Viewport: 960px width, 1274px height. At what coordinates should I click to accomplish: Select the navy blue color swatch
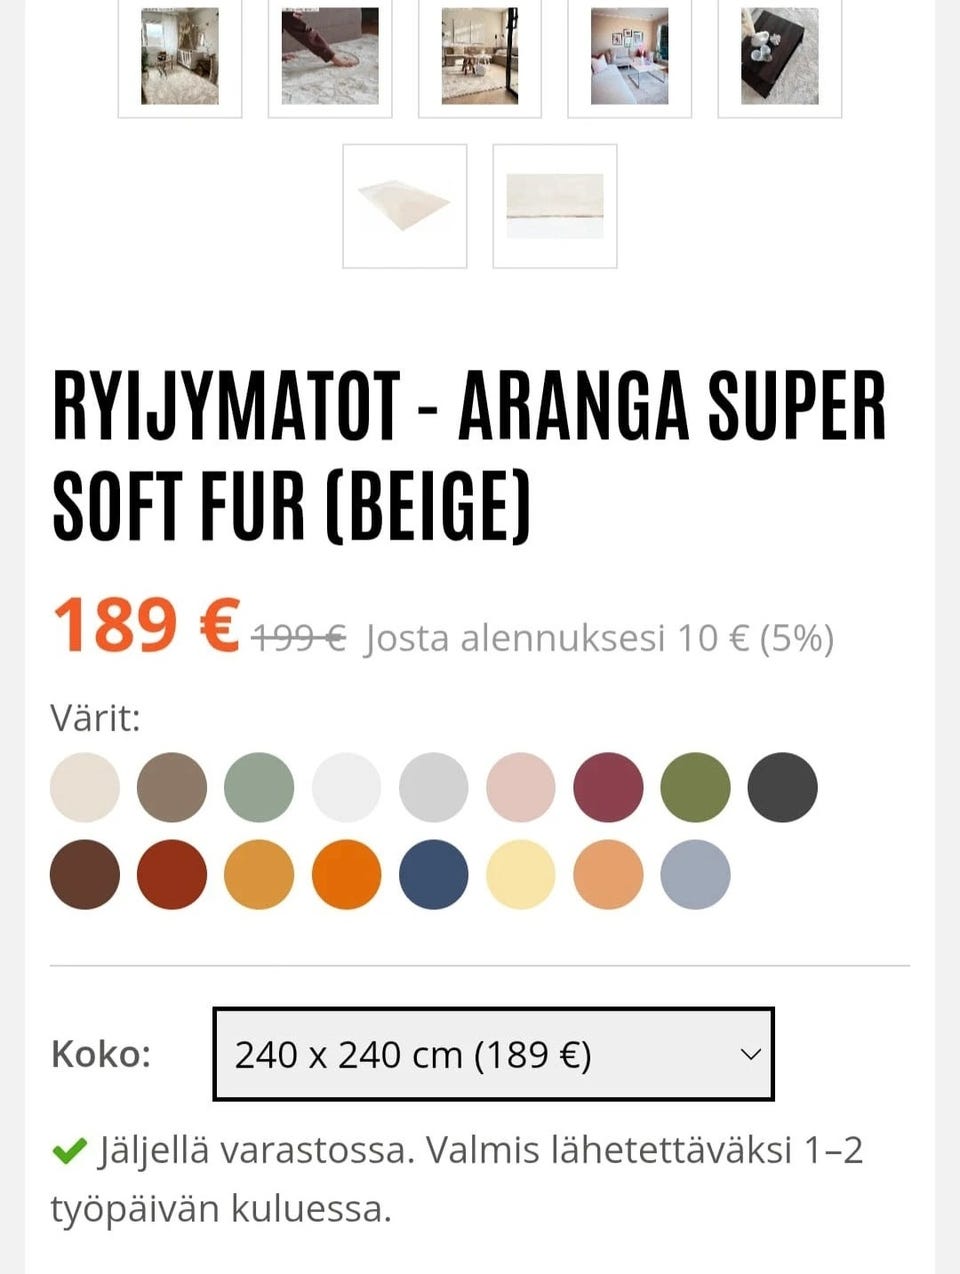pyautogui.click(x=433, y=875)
